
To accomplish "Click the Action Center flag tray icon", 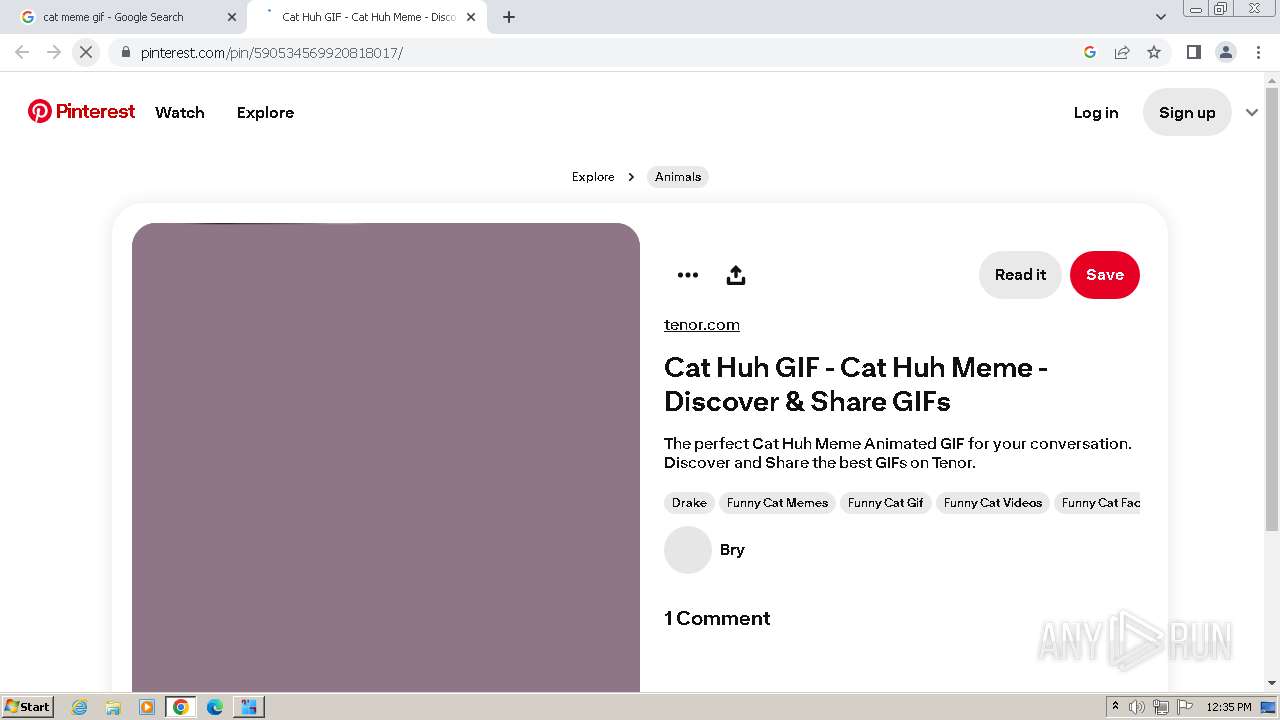I will pos(1185,707).
